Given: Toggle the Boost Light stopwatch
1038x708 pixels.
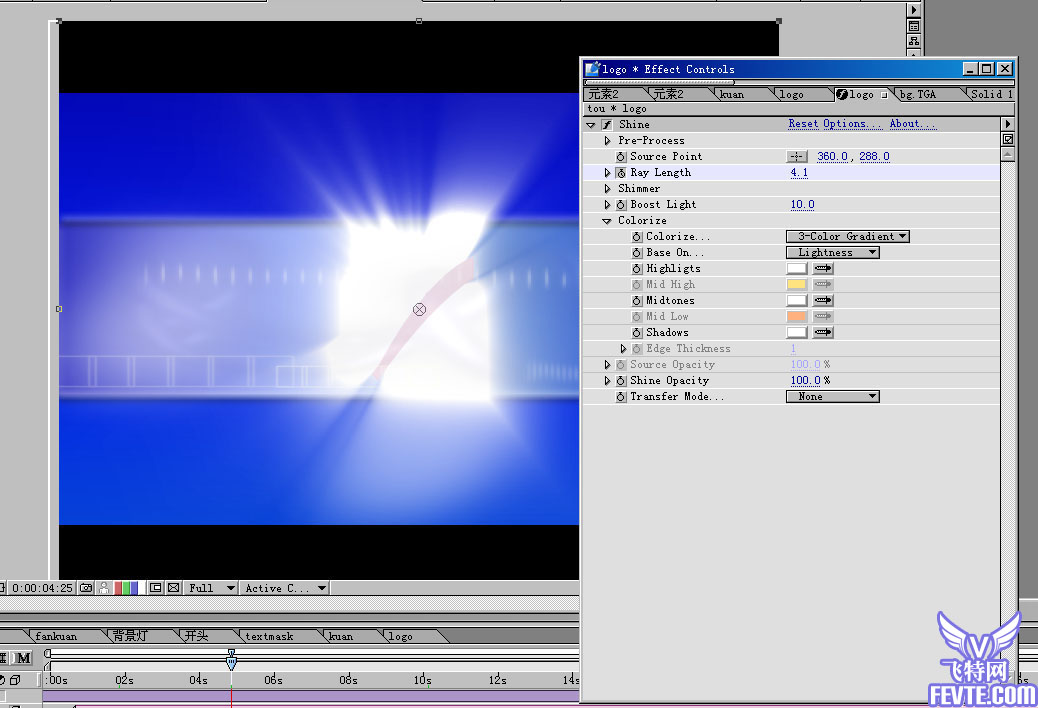Looking at the screenshot, I should click(621, 205).
